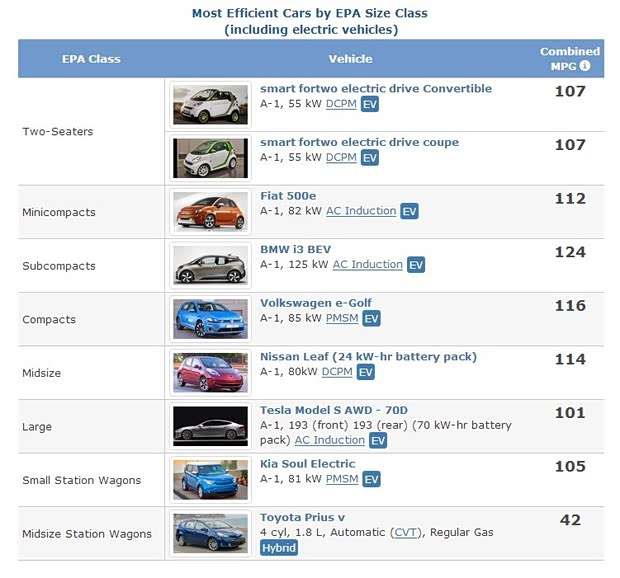Open the smart fortwo electric drive coupe link
Screen dimensions: 620x578
(359, 142)
